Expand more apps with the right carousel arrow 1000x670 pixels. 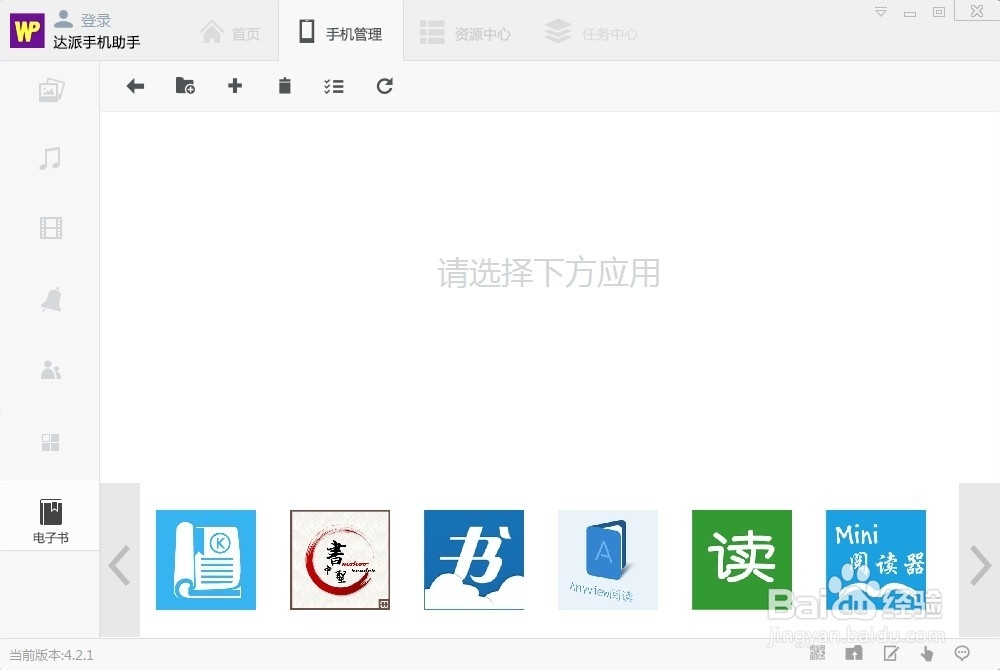[978, 563]
